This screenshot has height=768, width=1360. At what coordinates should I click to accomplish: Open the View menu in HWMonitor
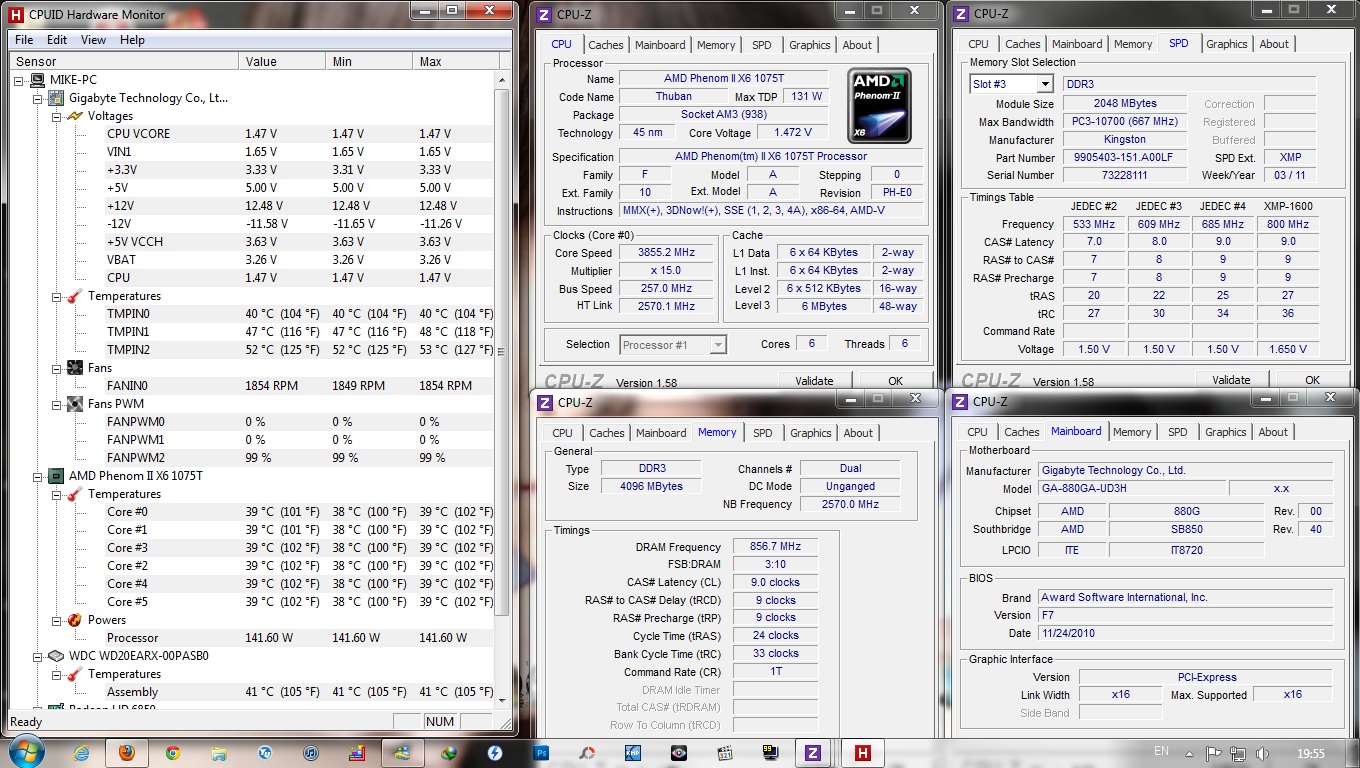click(93, 40)
